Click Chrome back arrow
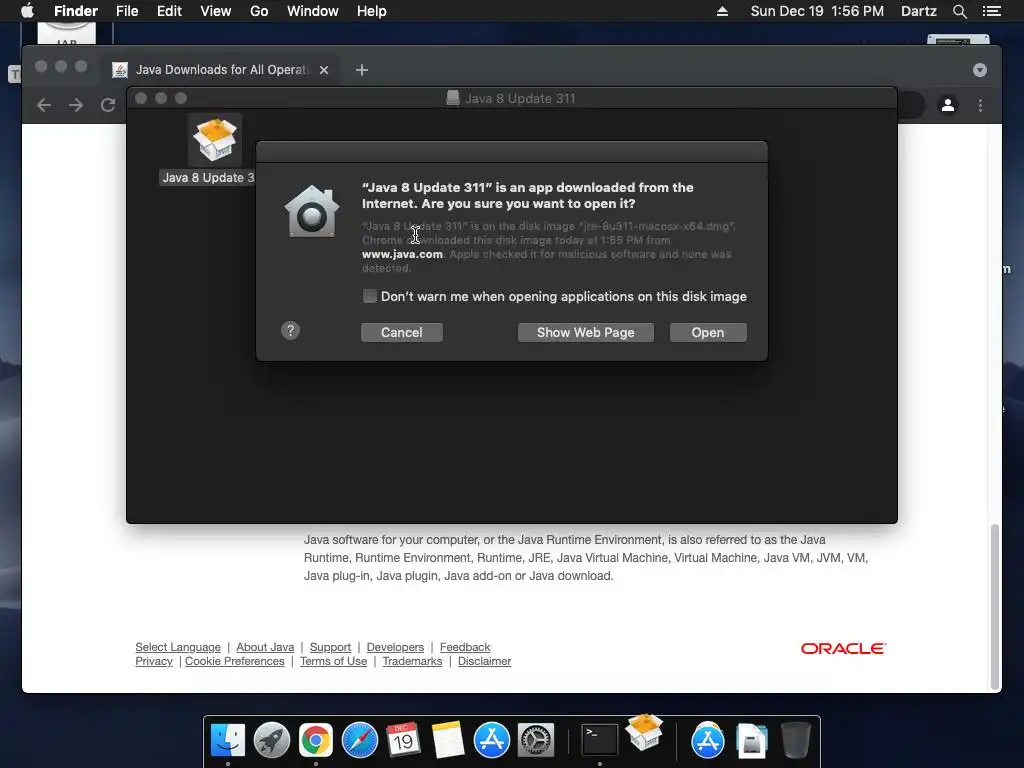This screenshot has width=1024, height=768. coord(44,105)
